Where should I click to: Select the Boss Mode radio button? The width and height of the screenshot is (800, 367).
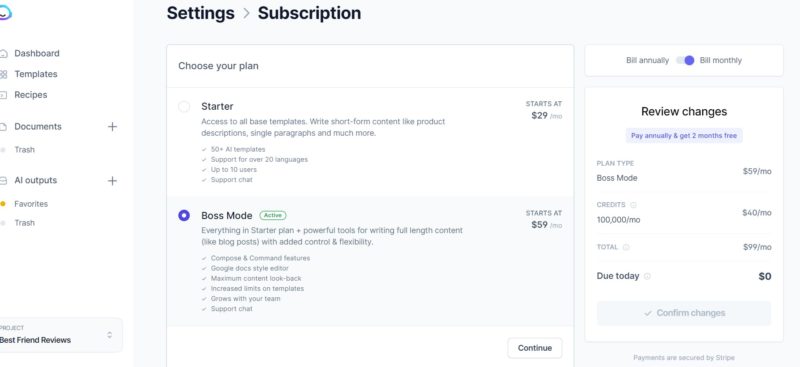pyautogui.click(x=184, y=215)
